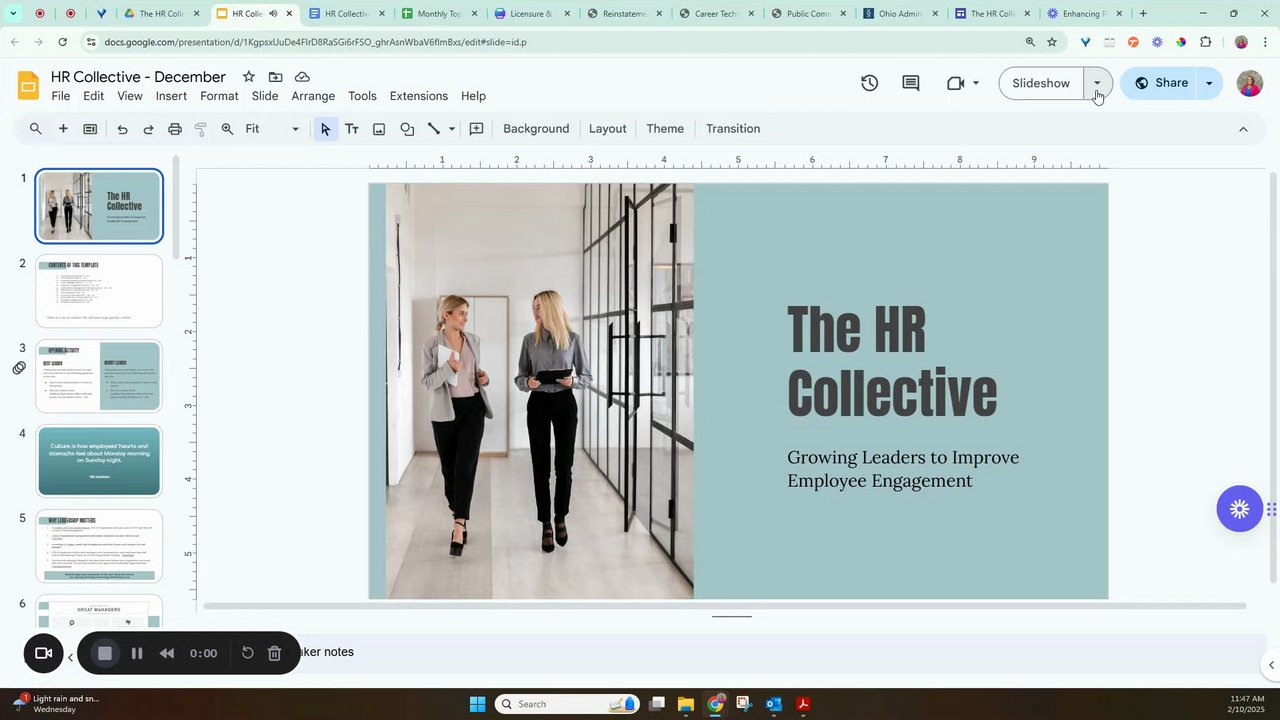Open the Help menu
Image resolution: width=1280 pixels, height=720 pixels.
pyautogui.click(x=473, y=96)
